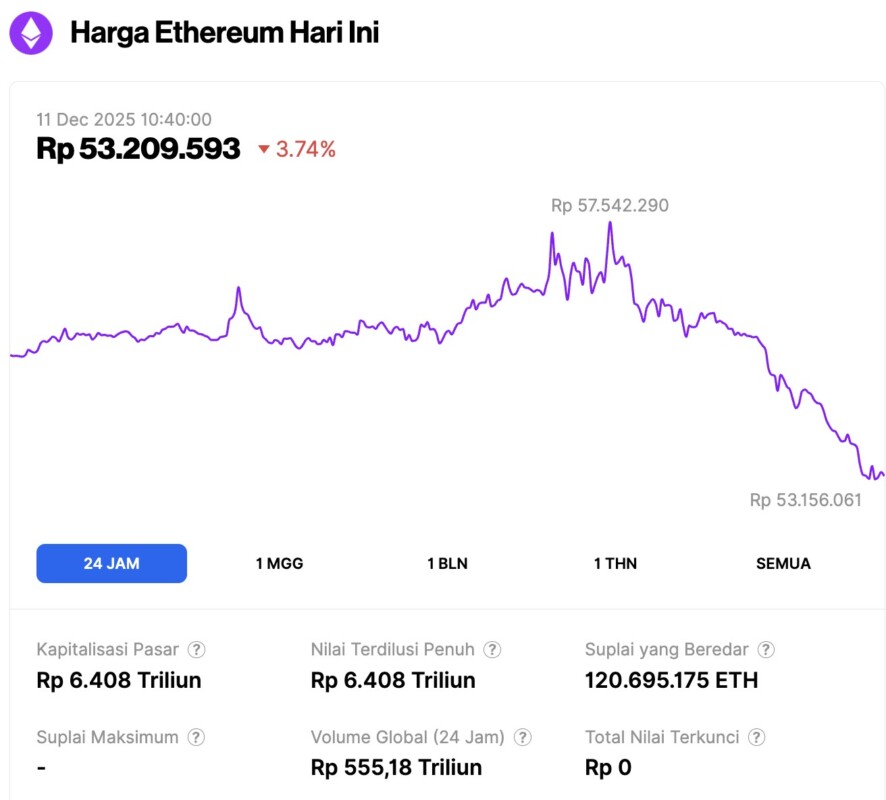Open Total Nilai Terkunci info icon
The image size is (886, 800).
coord(757,737)
